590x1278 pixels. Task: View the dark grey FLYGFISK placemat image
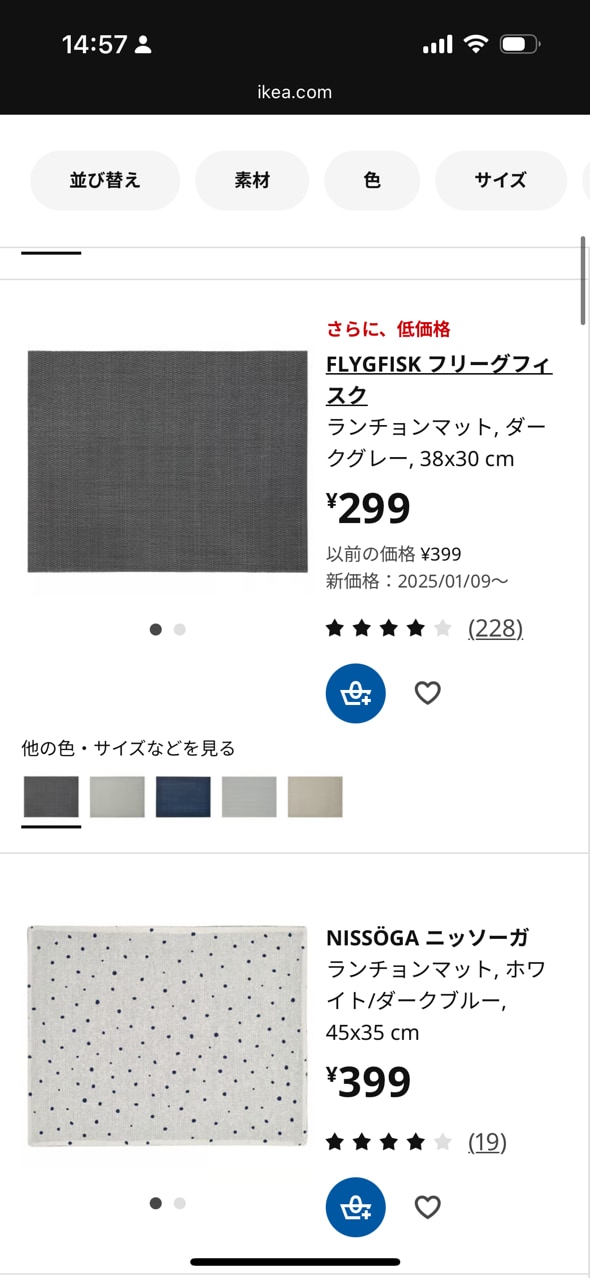coord(168,461)
